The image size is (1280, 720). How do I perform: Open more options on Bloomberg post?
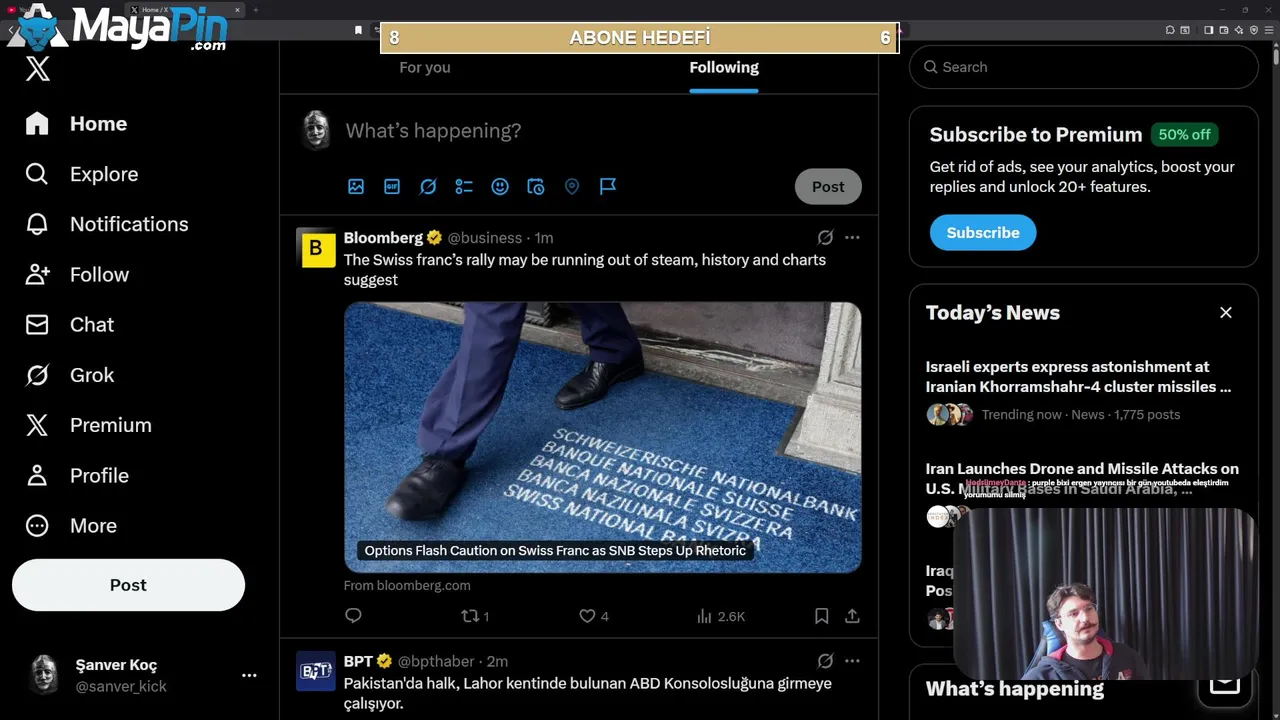[852, 238]
